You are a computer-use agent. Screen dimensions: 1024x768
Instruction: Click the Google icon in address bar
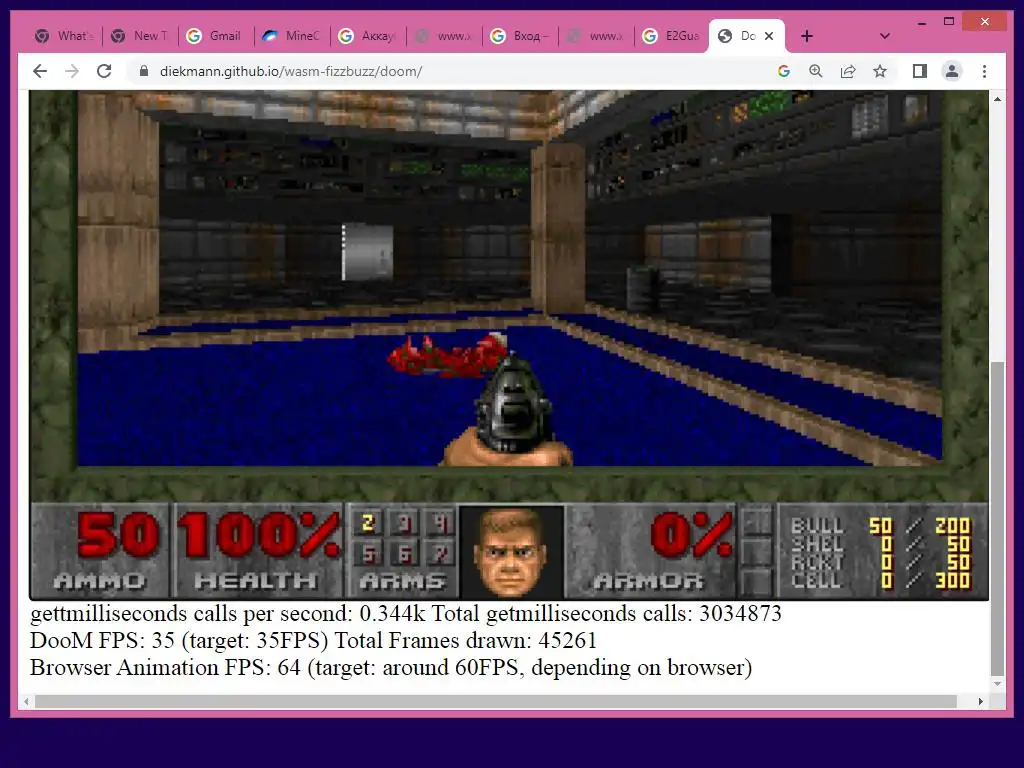pos(784,71)
